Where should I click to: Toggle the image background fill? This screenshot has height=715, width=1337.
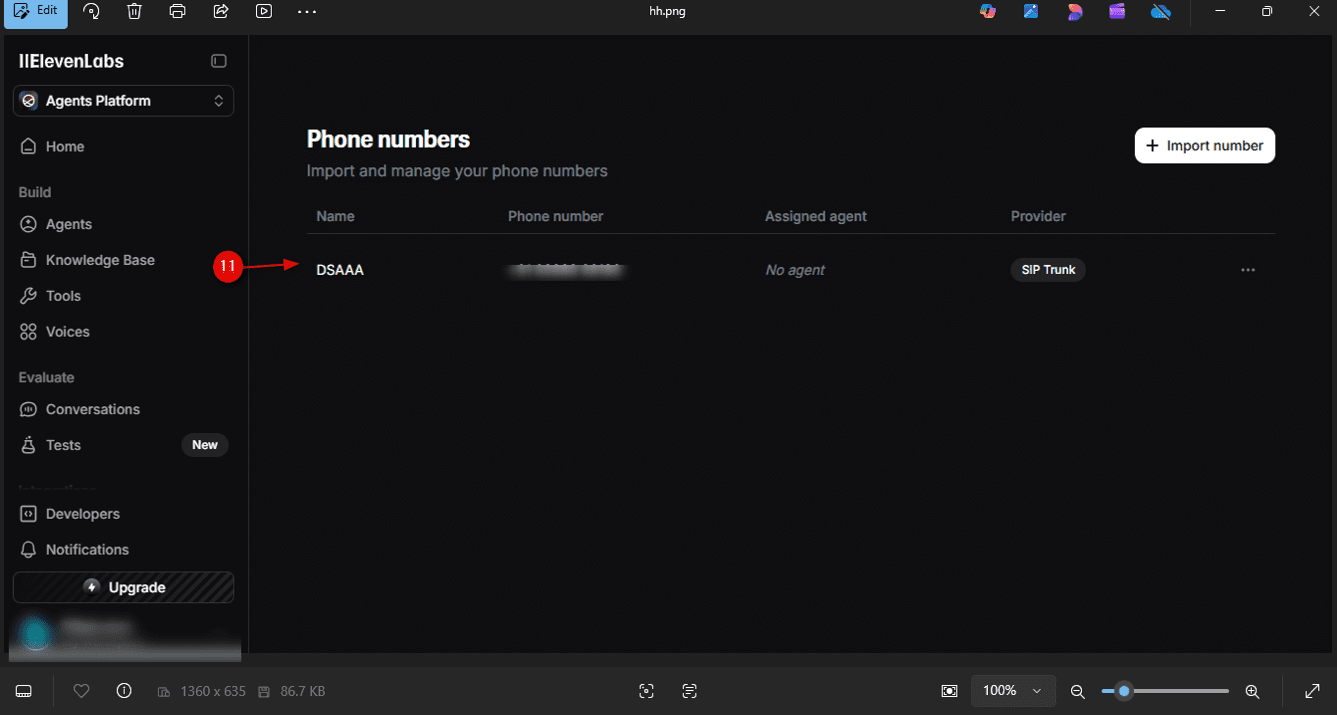(x=948, y=691)
